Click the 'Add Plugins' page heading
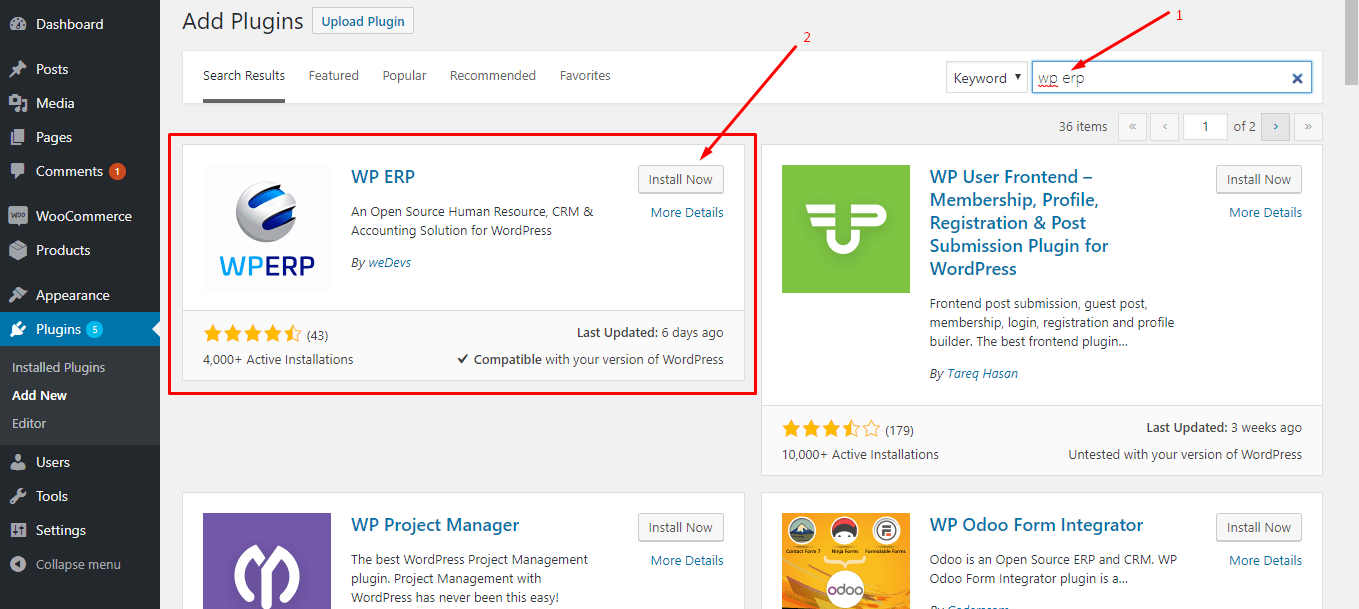 [x=243, y=21]
